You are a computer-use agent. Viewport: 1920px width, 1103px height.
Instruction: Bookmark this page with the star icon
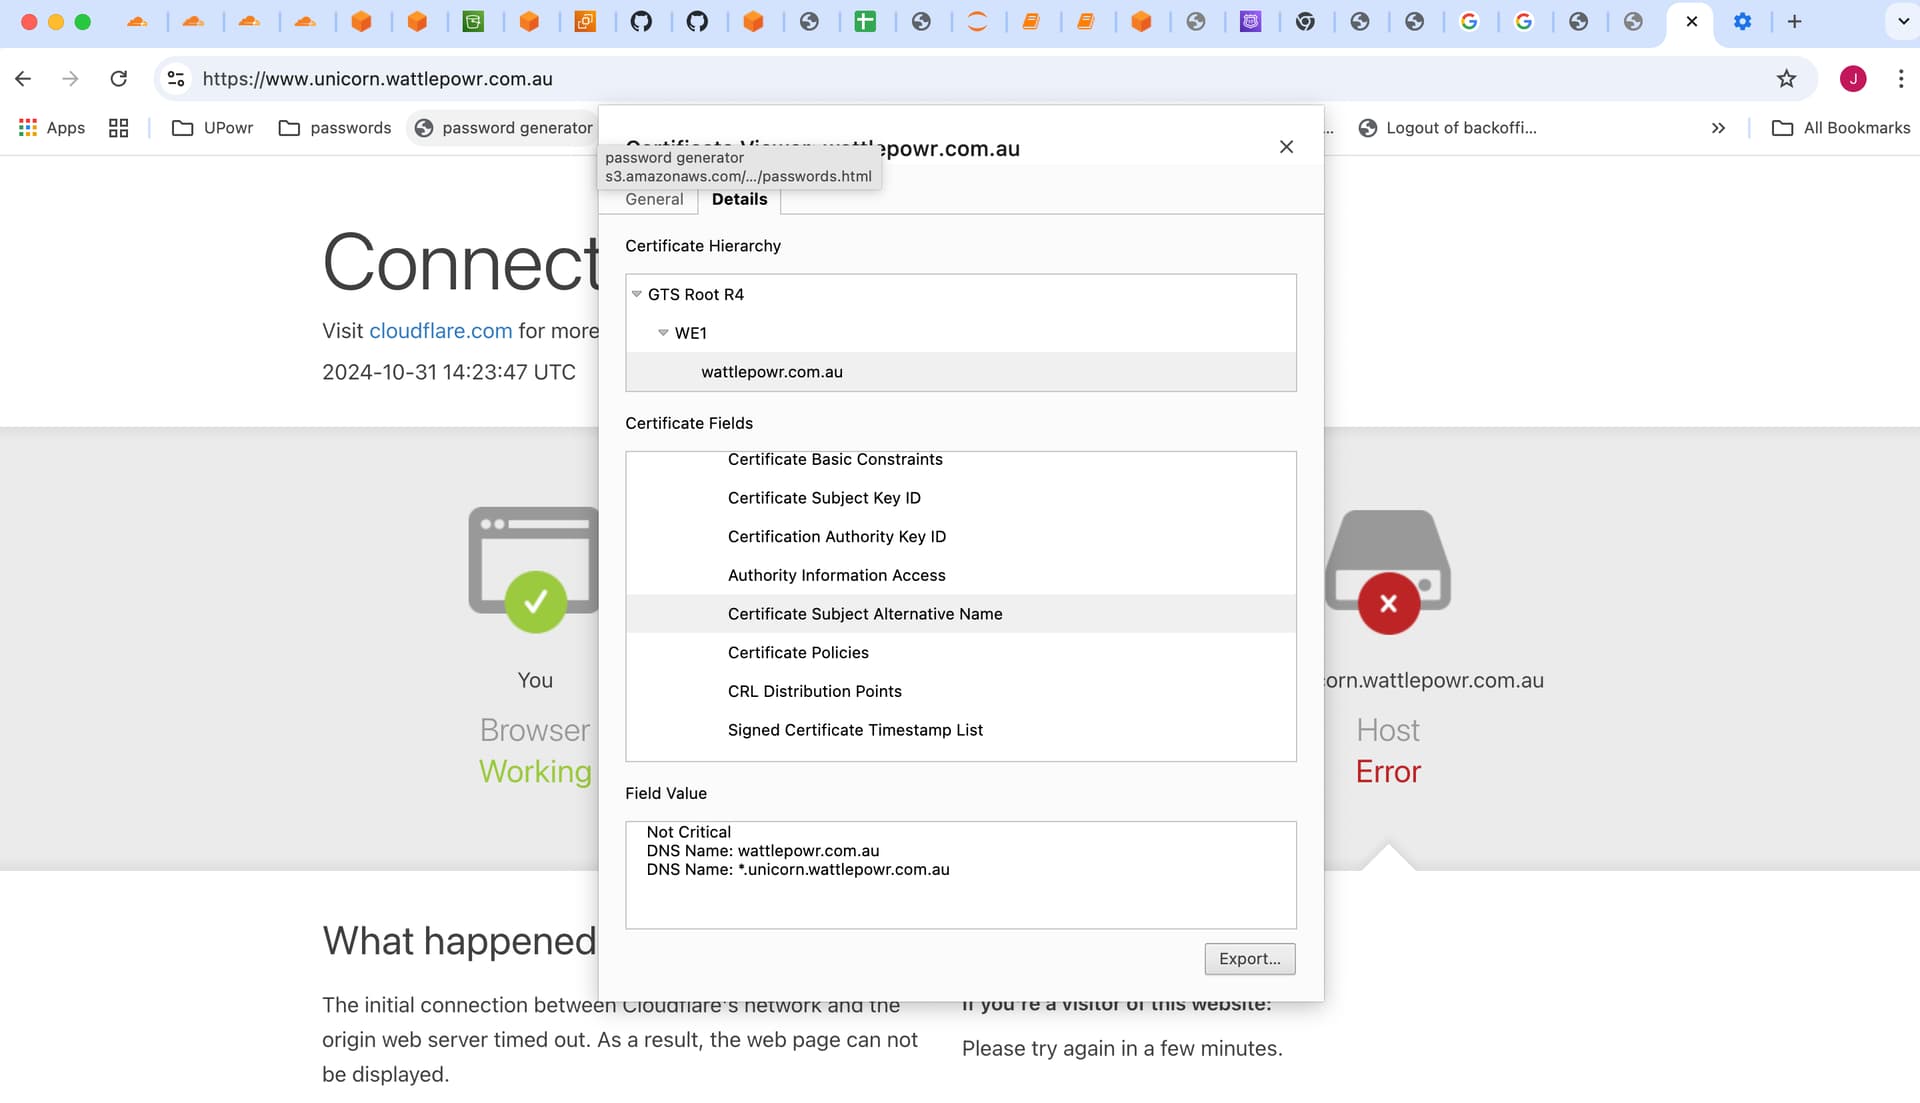pos(1786,78)
